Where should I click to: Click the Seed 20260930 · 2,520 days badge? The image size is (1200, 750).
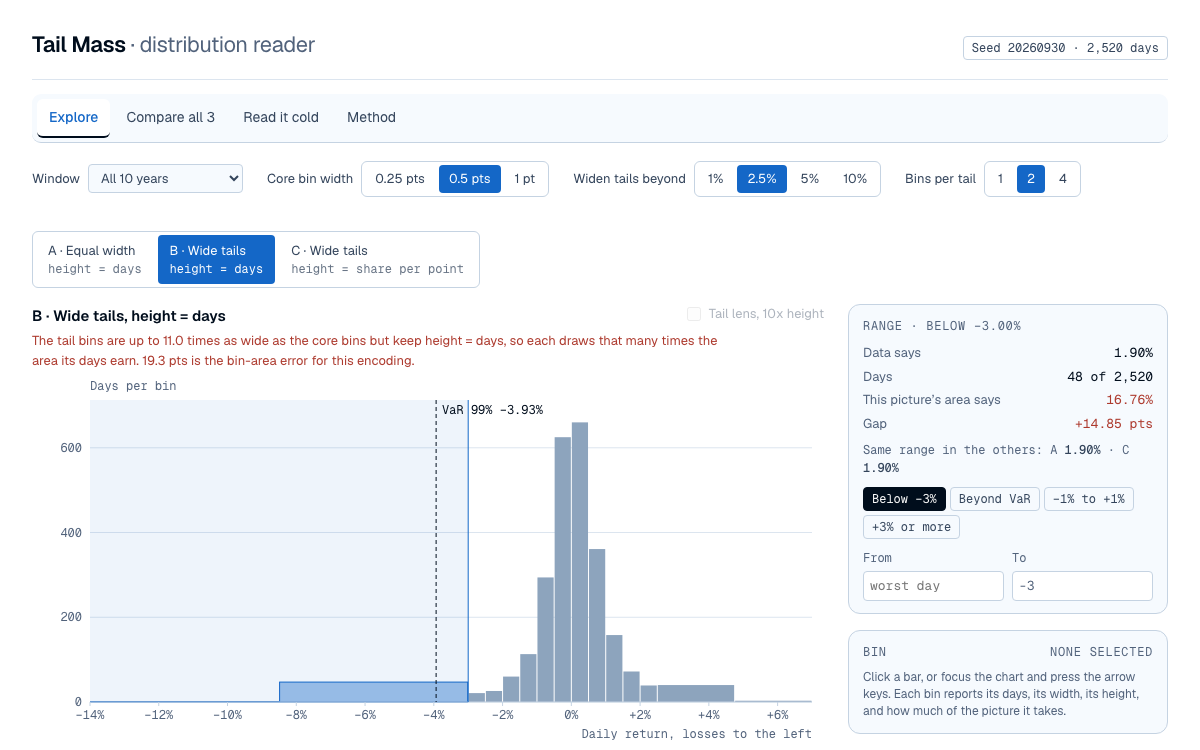(x=1065, y=48)
